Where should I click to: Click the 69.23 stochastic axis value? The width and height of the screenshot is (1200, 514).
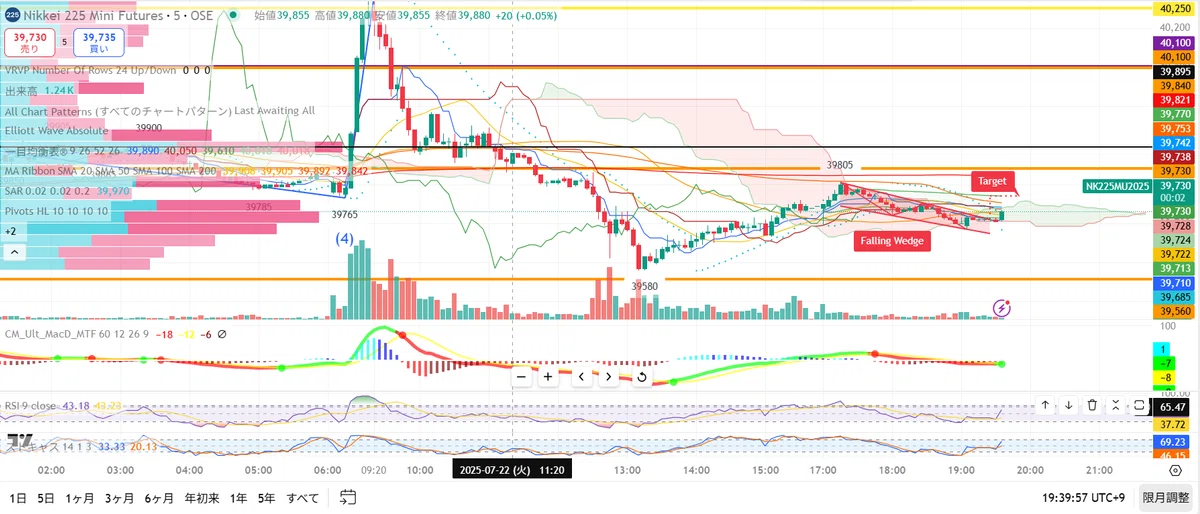click(x=1174, y=440)
